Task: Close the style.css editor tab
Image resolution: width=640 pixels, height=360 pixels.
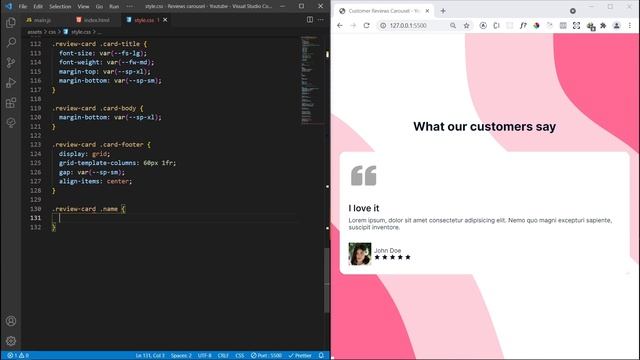Action: coord(165,20)
